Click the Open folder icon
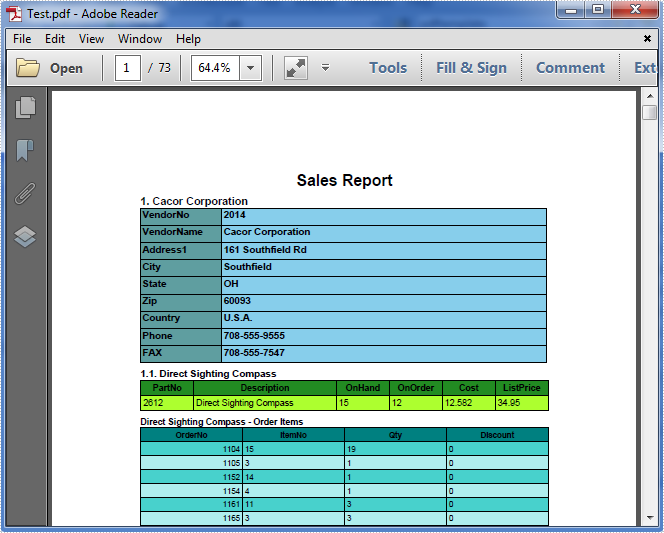 (28, 68)
